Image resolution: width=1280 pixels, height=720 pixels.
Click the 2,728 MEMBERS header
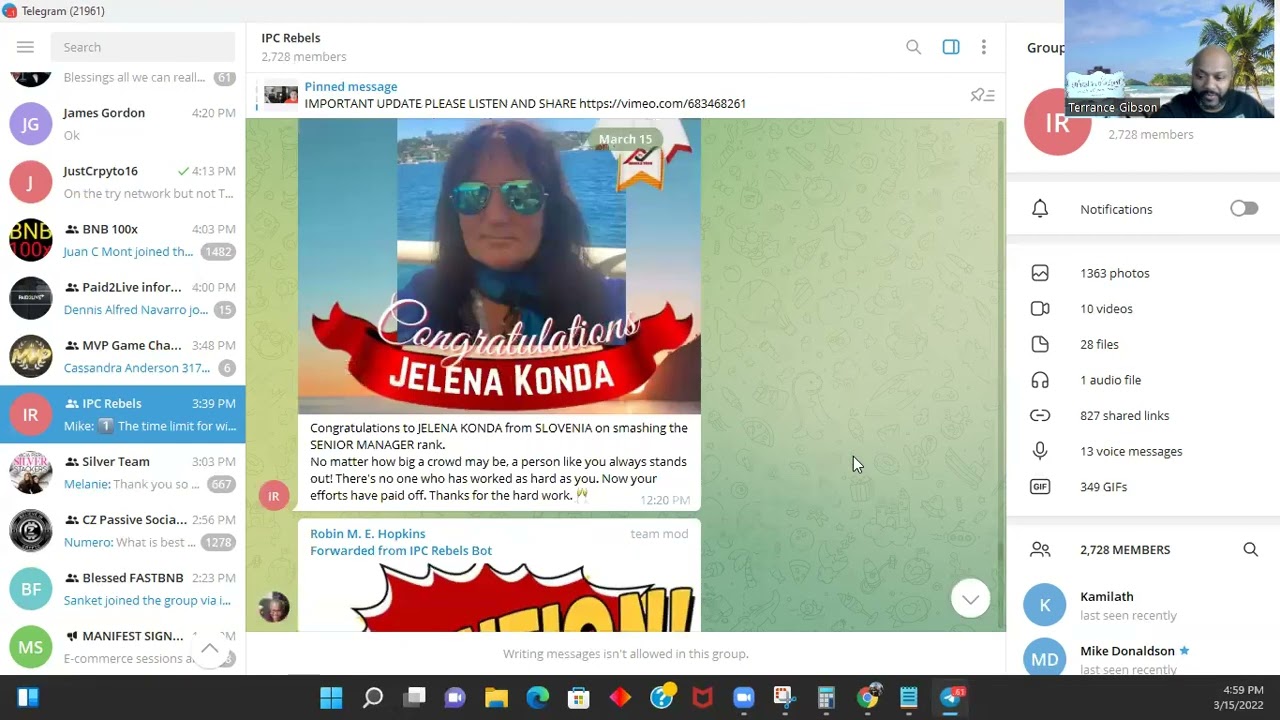1125,549
